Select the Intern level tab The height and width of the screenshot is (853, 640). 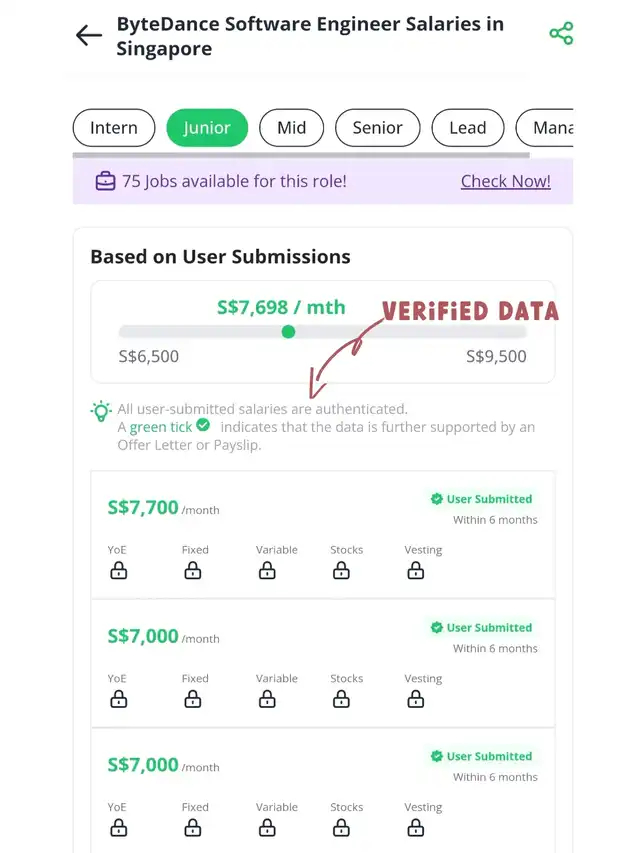(x=114, y=128)
